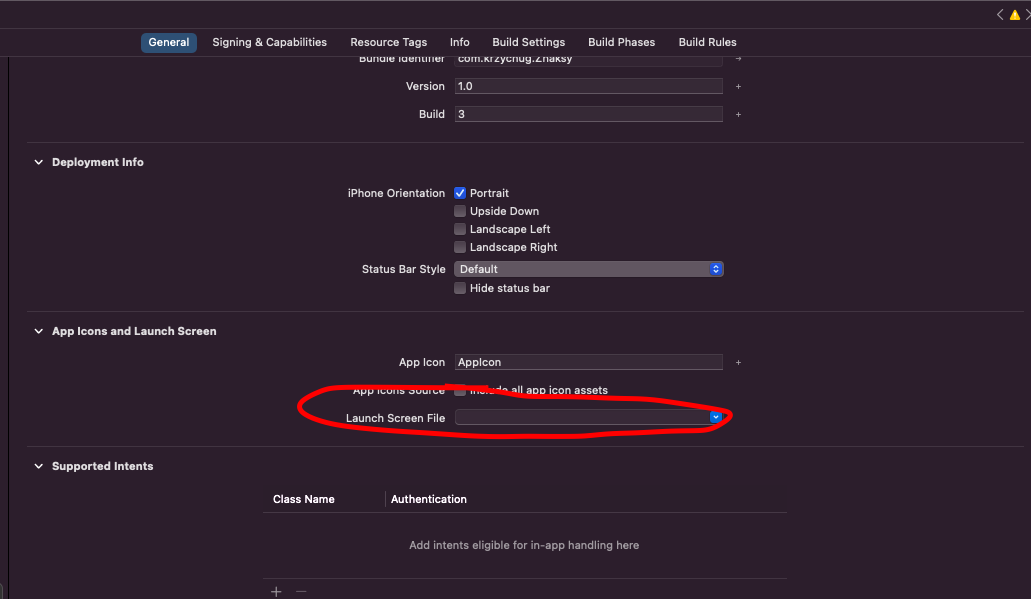Go to previous issue with left chevron

(x=1000, y=15)
